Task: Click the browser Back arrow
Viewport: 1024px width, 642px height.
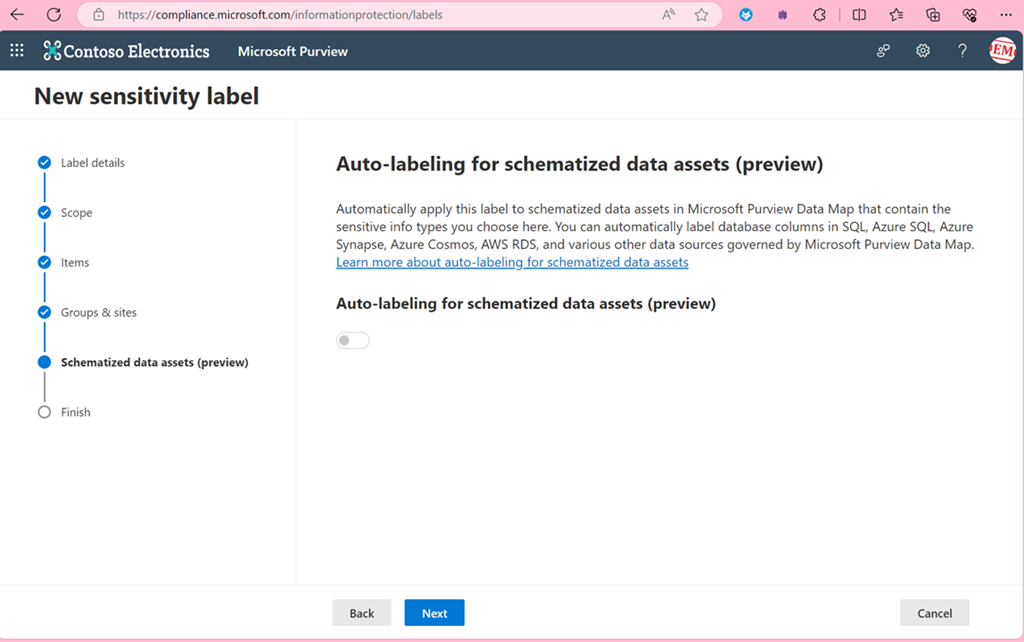Action: pos(17,14)
